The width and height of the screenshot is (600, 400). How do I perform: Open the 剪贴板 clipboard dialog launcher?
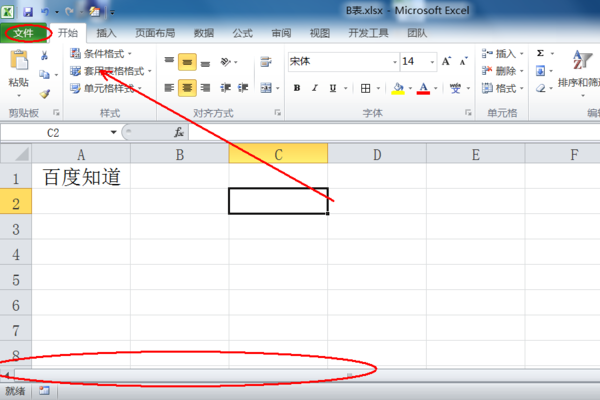tap(56, 113)
